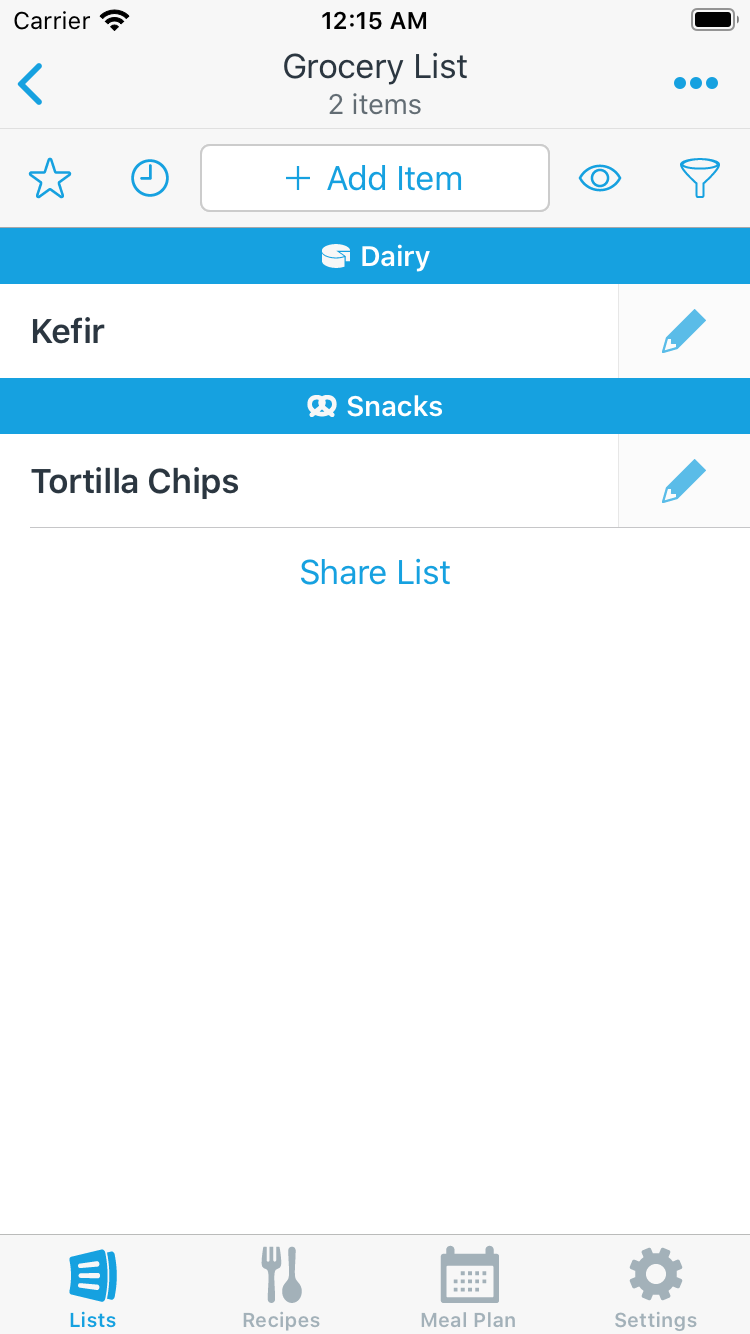The width and height of the screenshot is (750, 1334).
Task: Switch to the Lists tab
Action: click(93, 1288)
